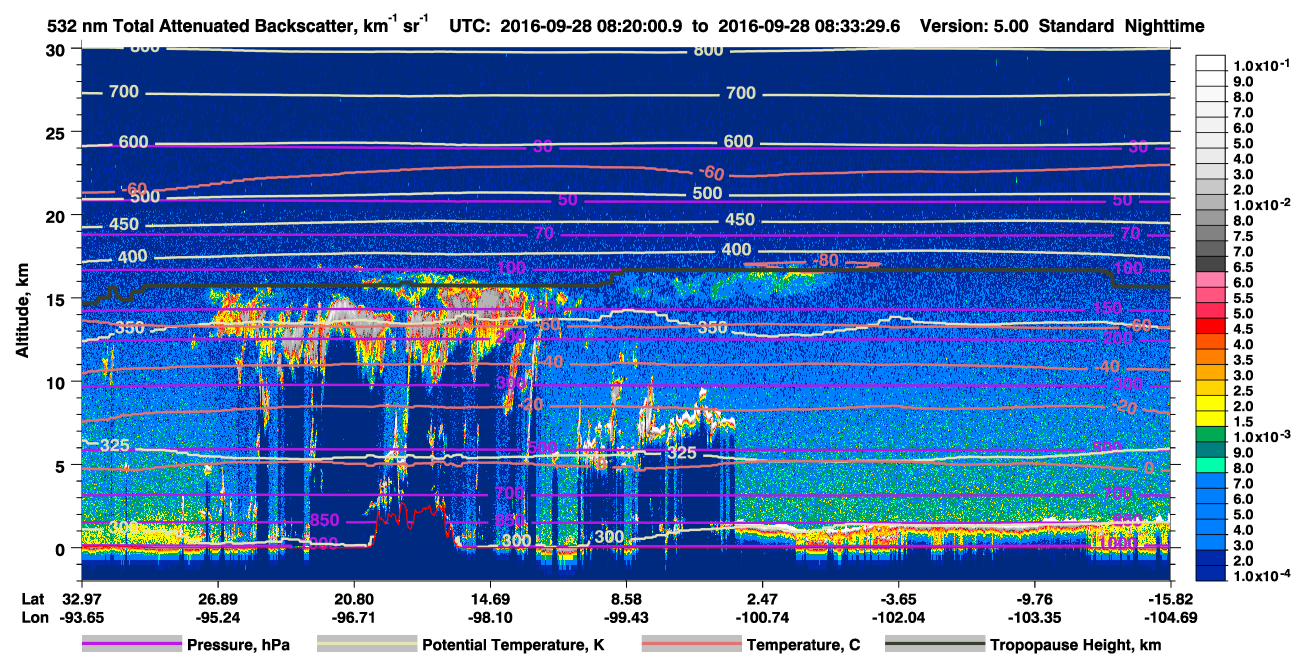Image resolution: width=1300 pixels, height=667 pixels.
Task: Click the latitude value -15.82
Action: point(1171,599)
